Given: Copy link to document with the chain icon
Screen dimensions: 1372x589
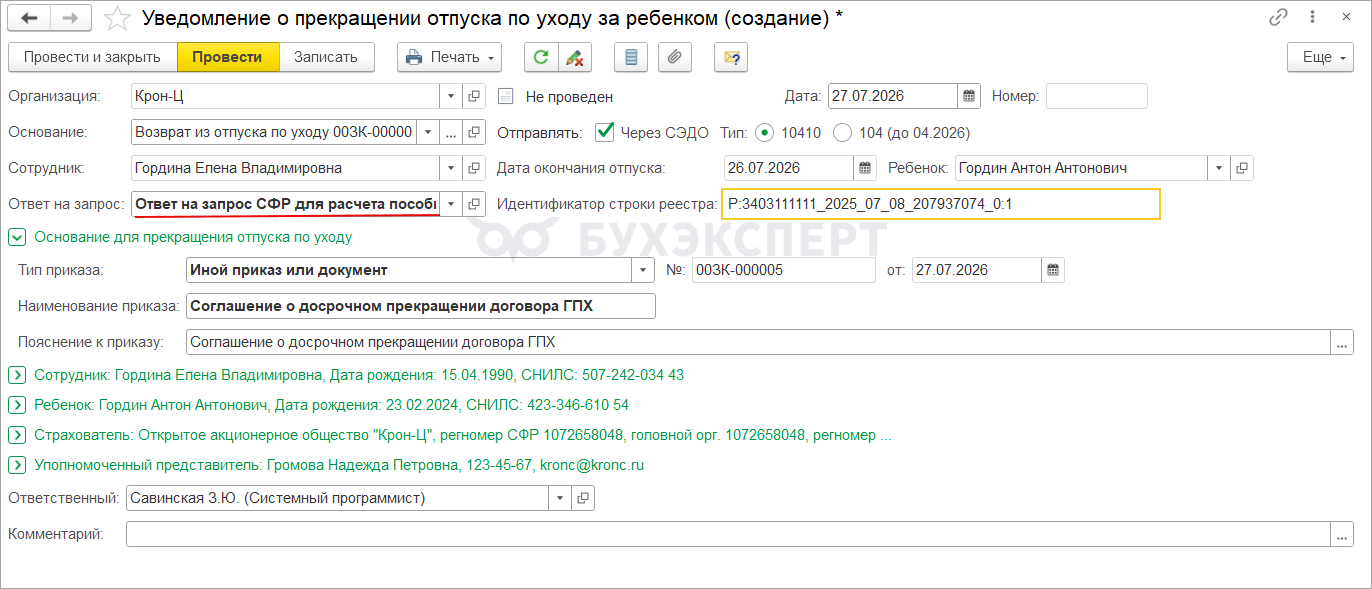Looking at the screenshot, I should [x=1278, y=17].
